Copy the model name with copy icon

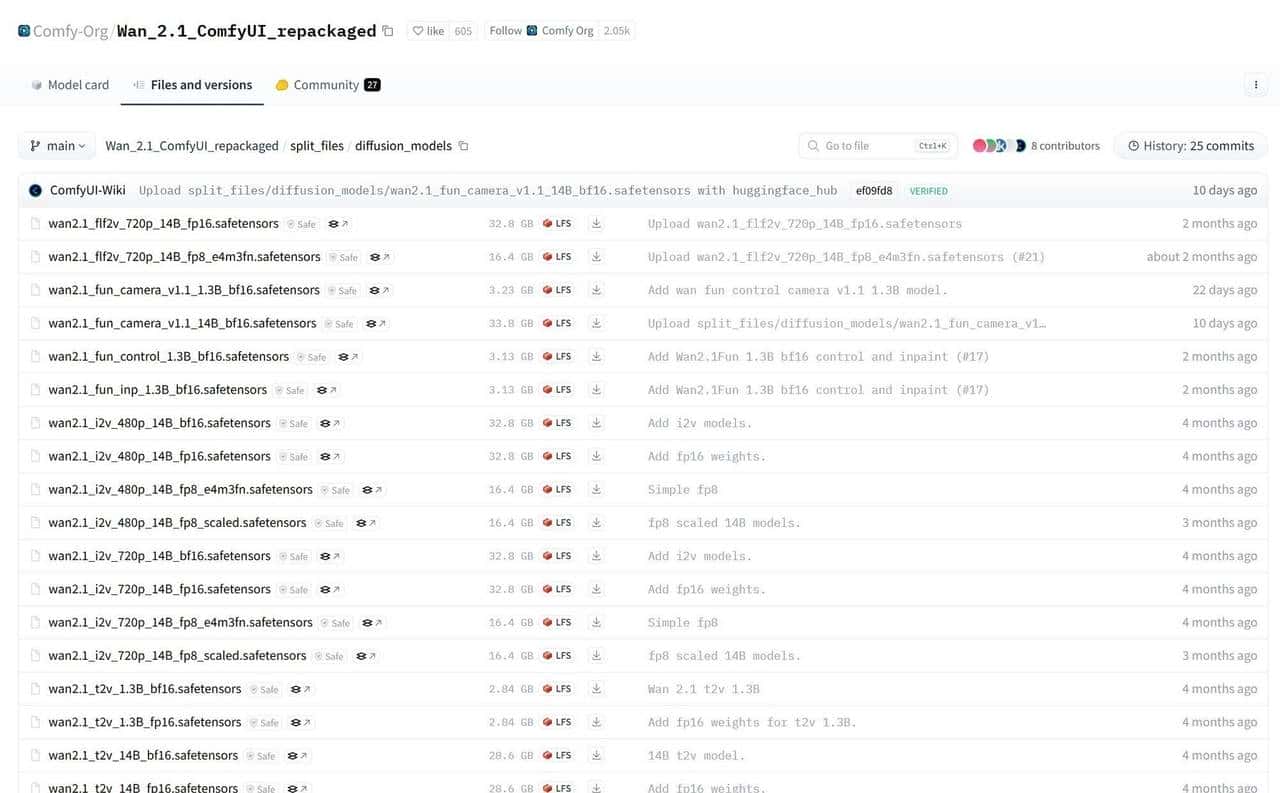click(x=388, y=31)
